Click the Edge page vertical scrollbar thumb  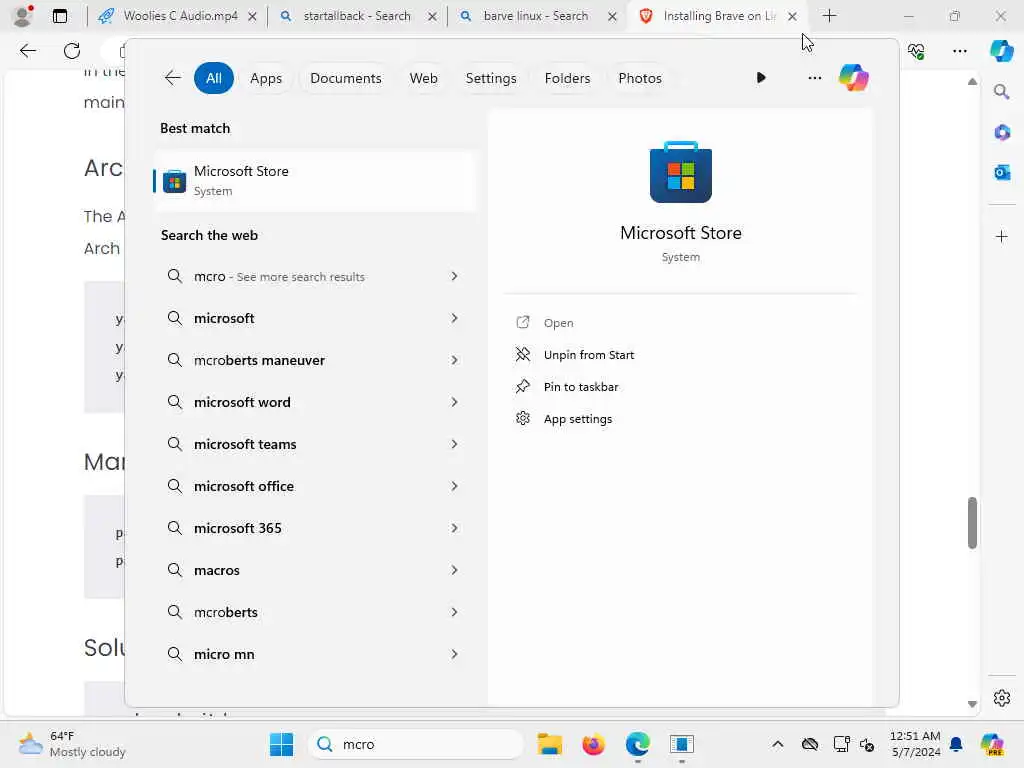pyautogui.click(x=972, y=522)
